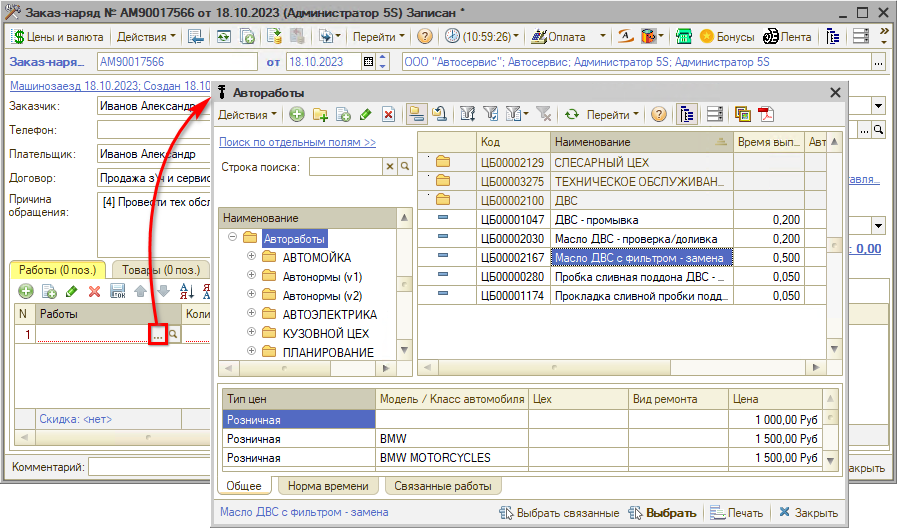Expand КУЗОВНОЙ ЦЕХ folder
Screen dimensions: 897x528
[251, 332]
